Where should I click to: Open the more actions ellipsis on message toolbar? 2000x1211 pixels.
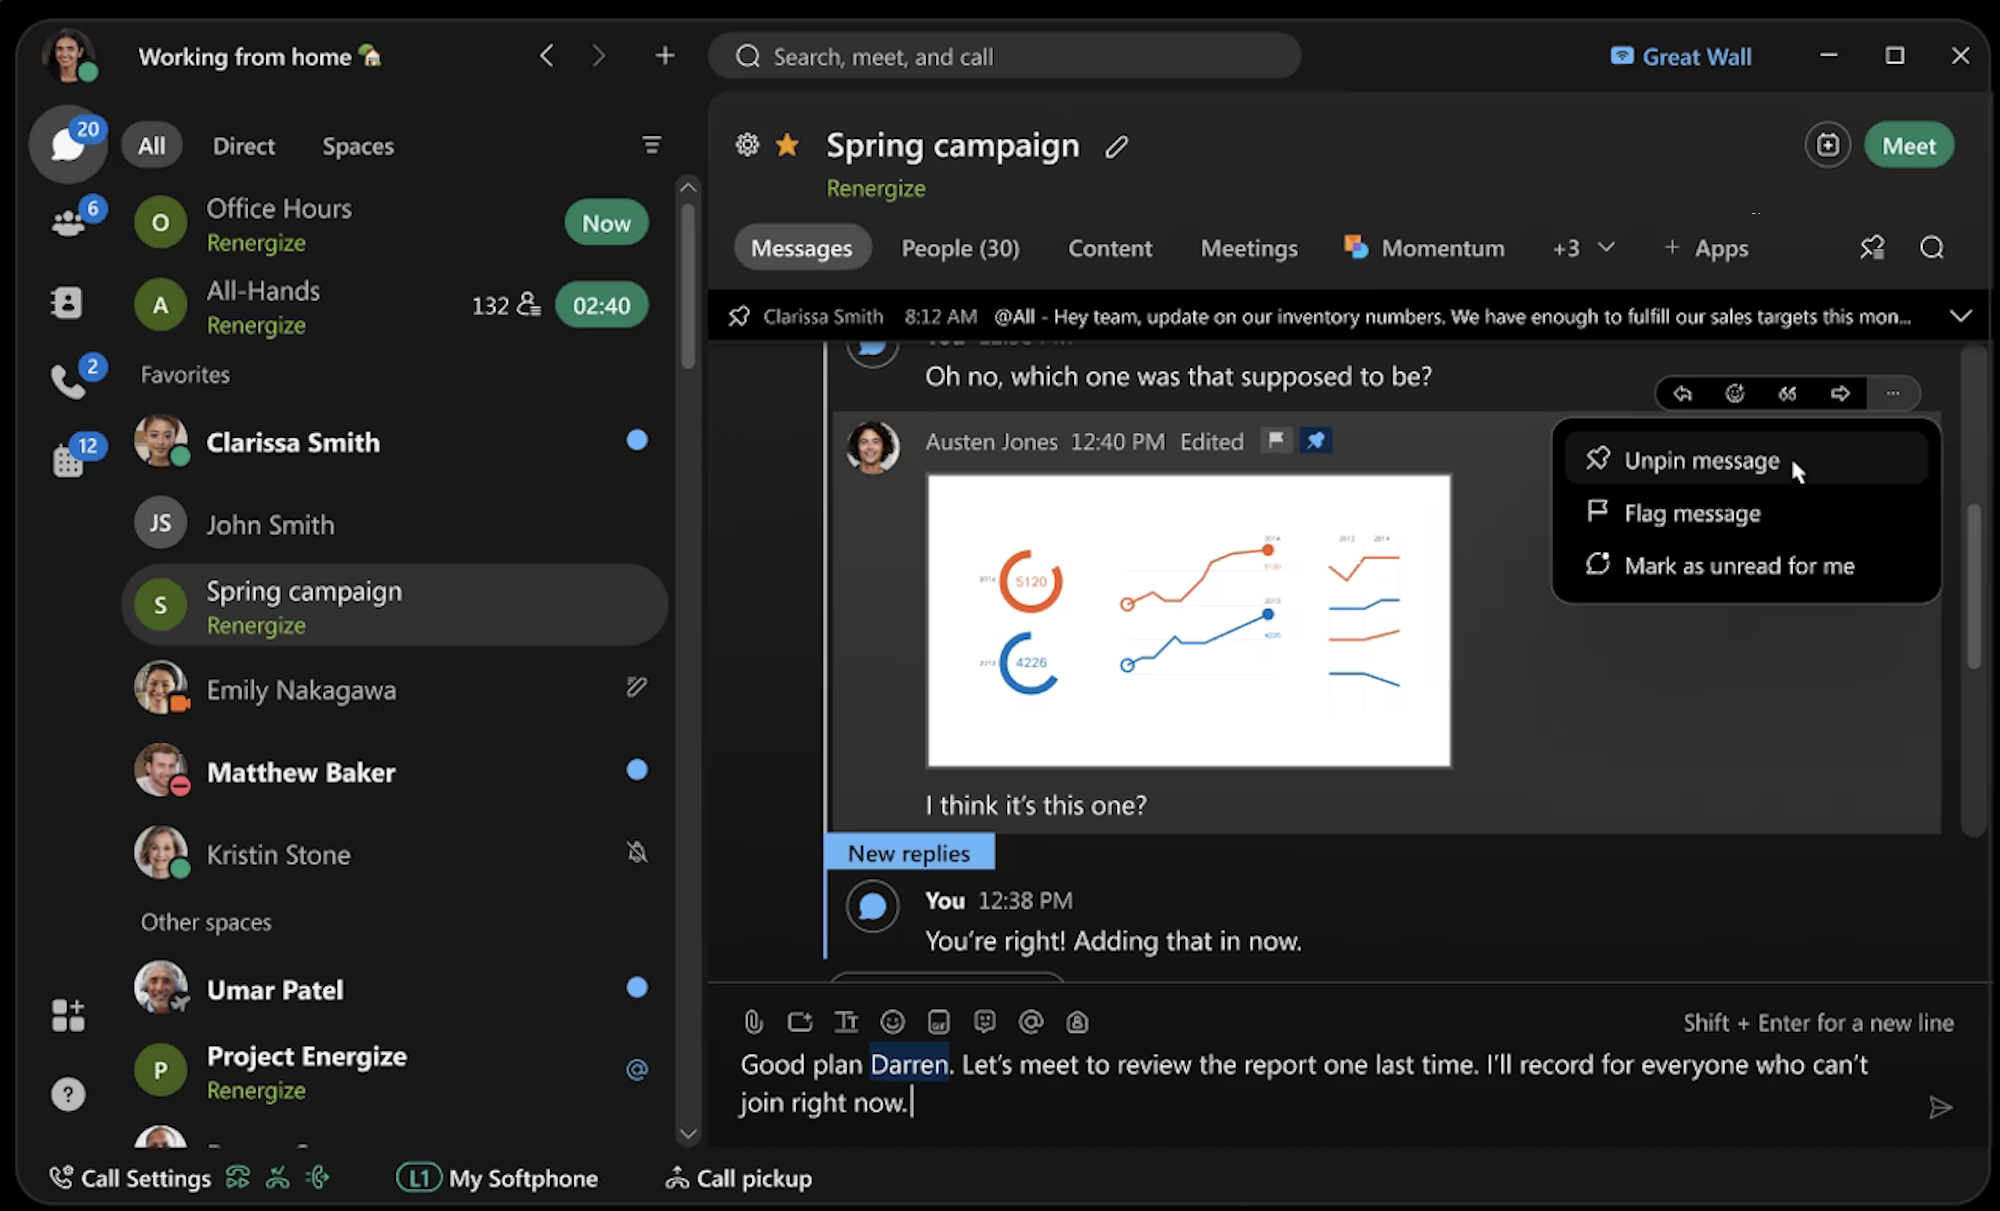pos(1892,393)
